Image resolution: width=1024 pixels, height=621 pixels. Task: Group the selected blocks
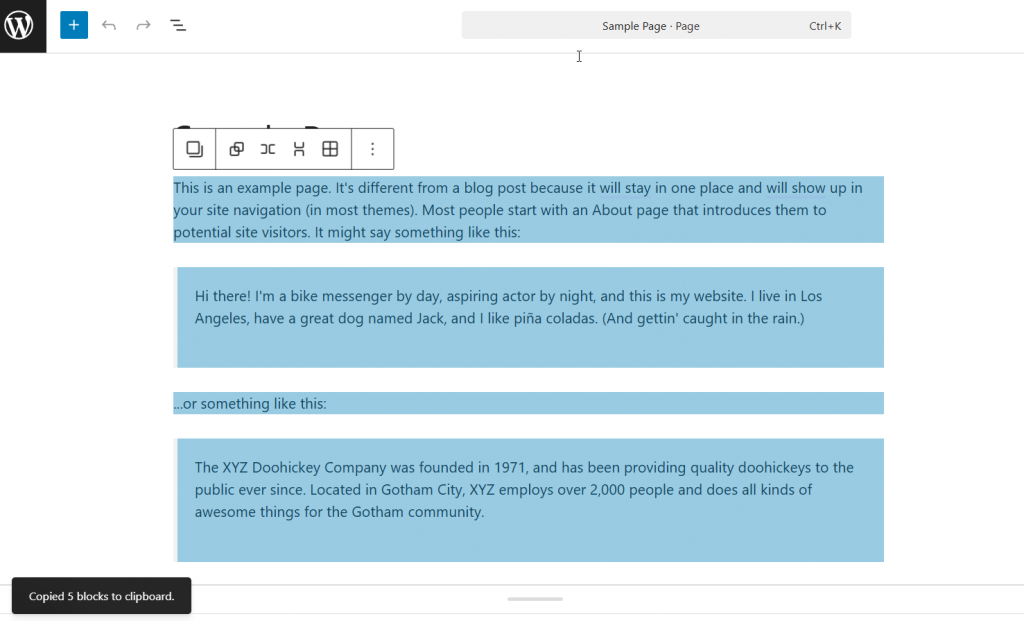[237, 149]
